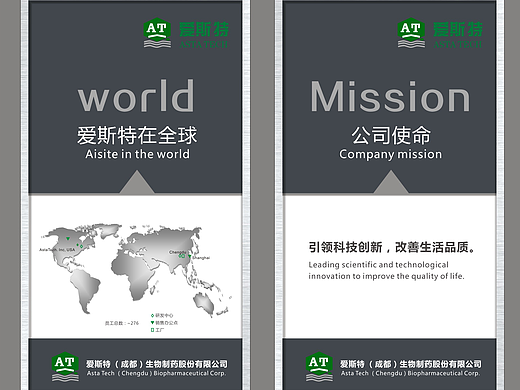Click the green marker at Chengdu on map
520x390 pixels.
point(182,256)
